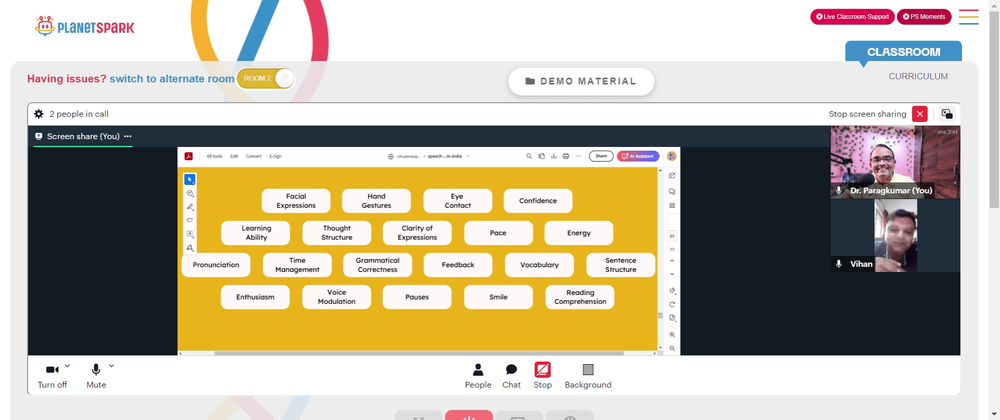Click the '2 people in call' text
This screenshot has height=420, width=1000.
pyautogui.click(x=79, y=114)
